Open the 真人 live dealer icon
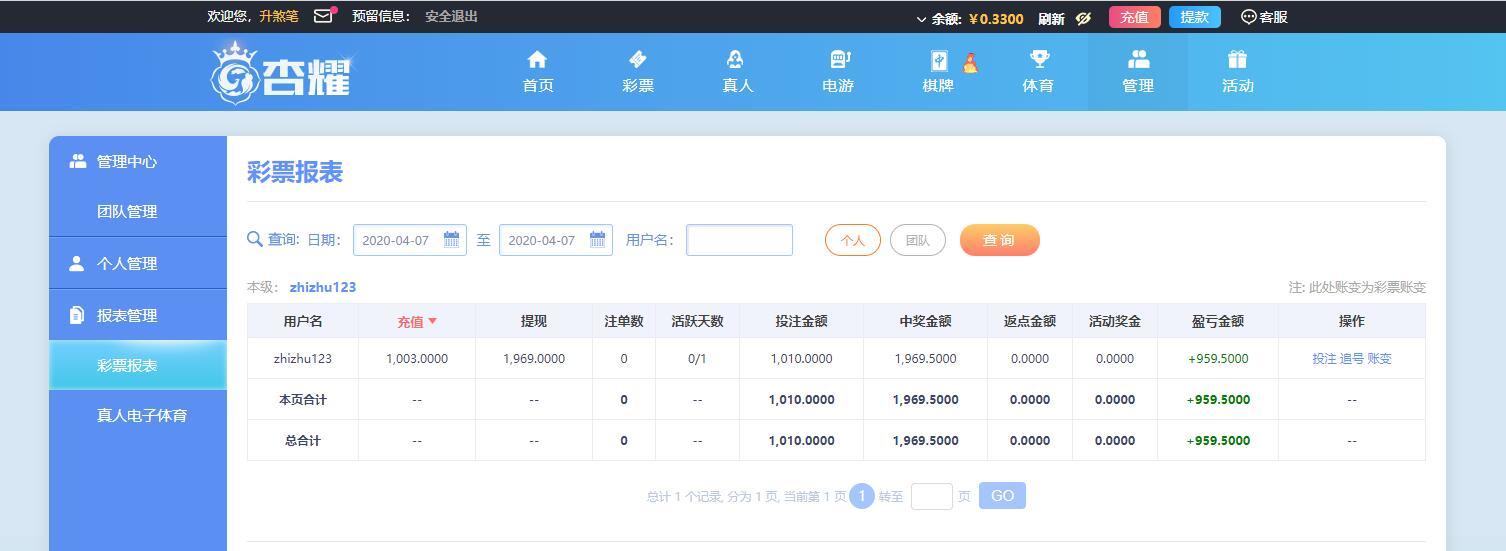 click(x=737, y=60)
